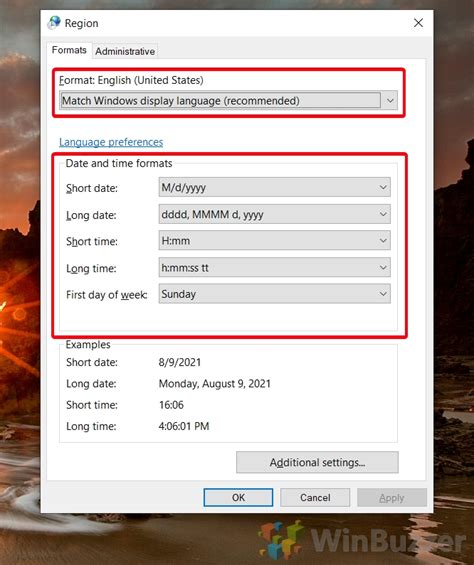Switch to the Formats tab

point(69,50)
